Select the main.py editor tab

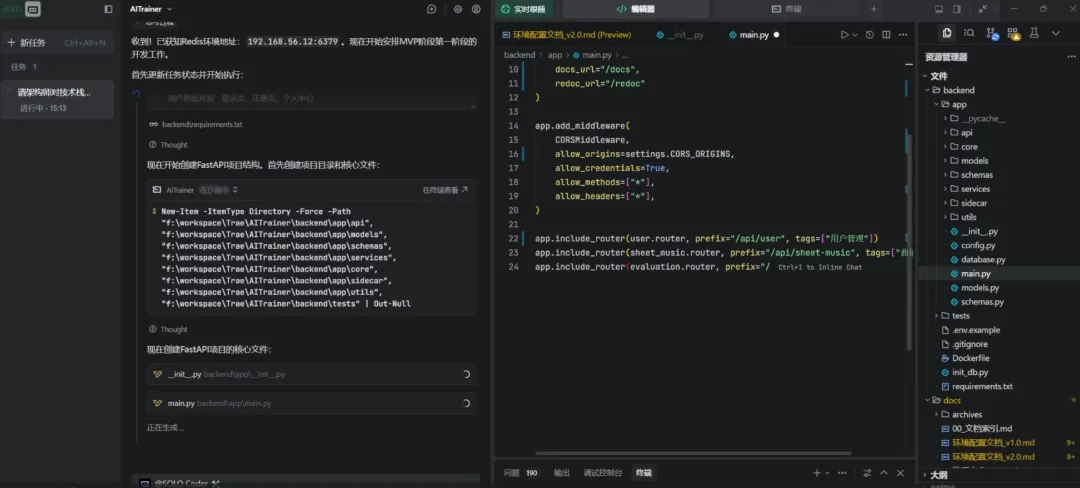point(754,34)
